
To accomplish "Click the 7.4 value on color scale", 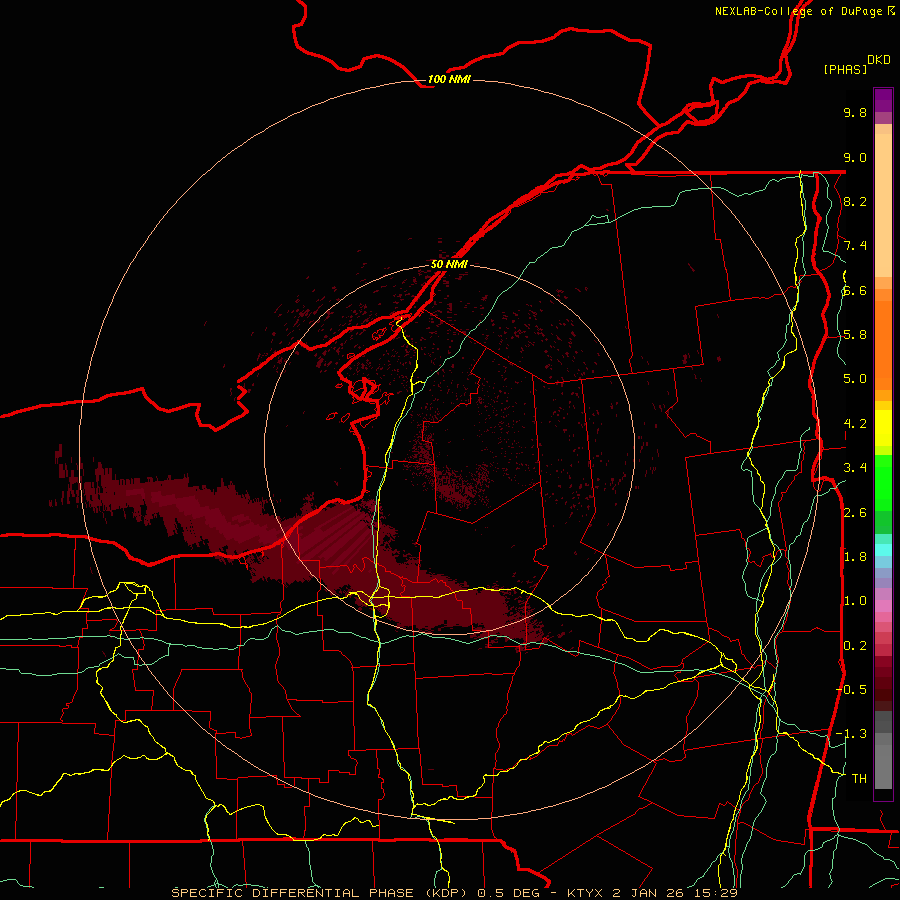I will [x=855, y=246].
